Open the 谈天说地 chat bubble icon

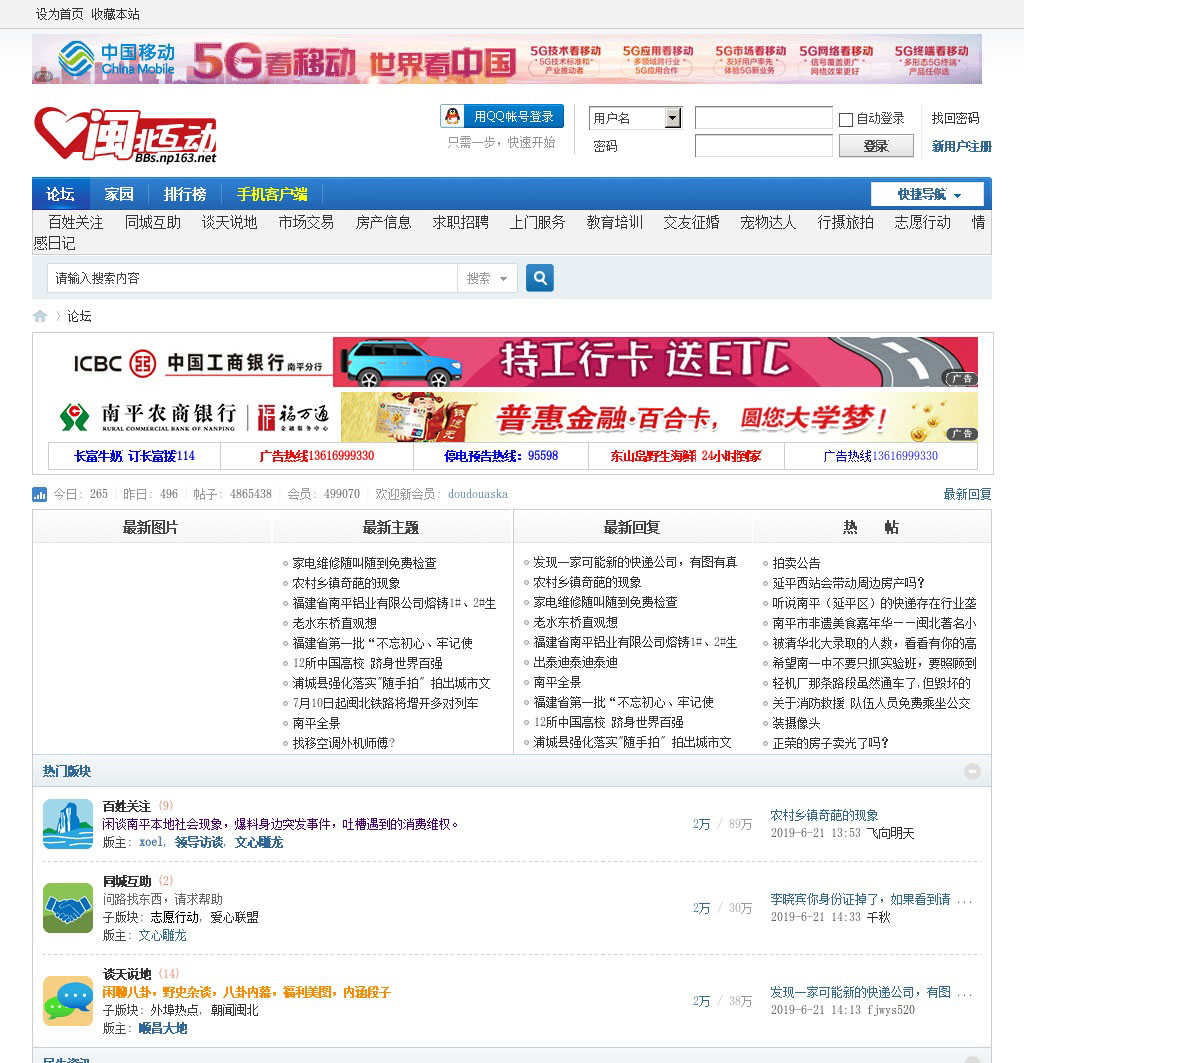(x=68, y=1001)
